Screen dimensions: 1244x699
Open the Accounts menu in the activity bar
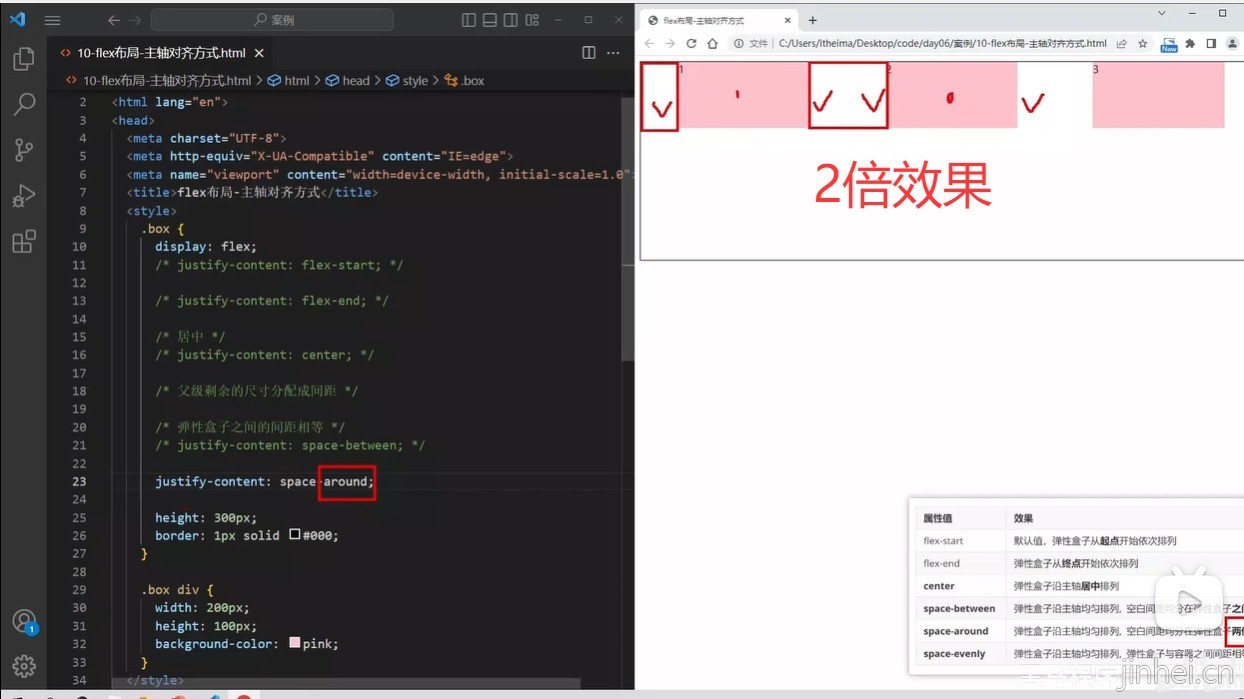click(24, 621)
